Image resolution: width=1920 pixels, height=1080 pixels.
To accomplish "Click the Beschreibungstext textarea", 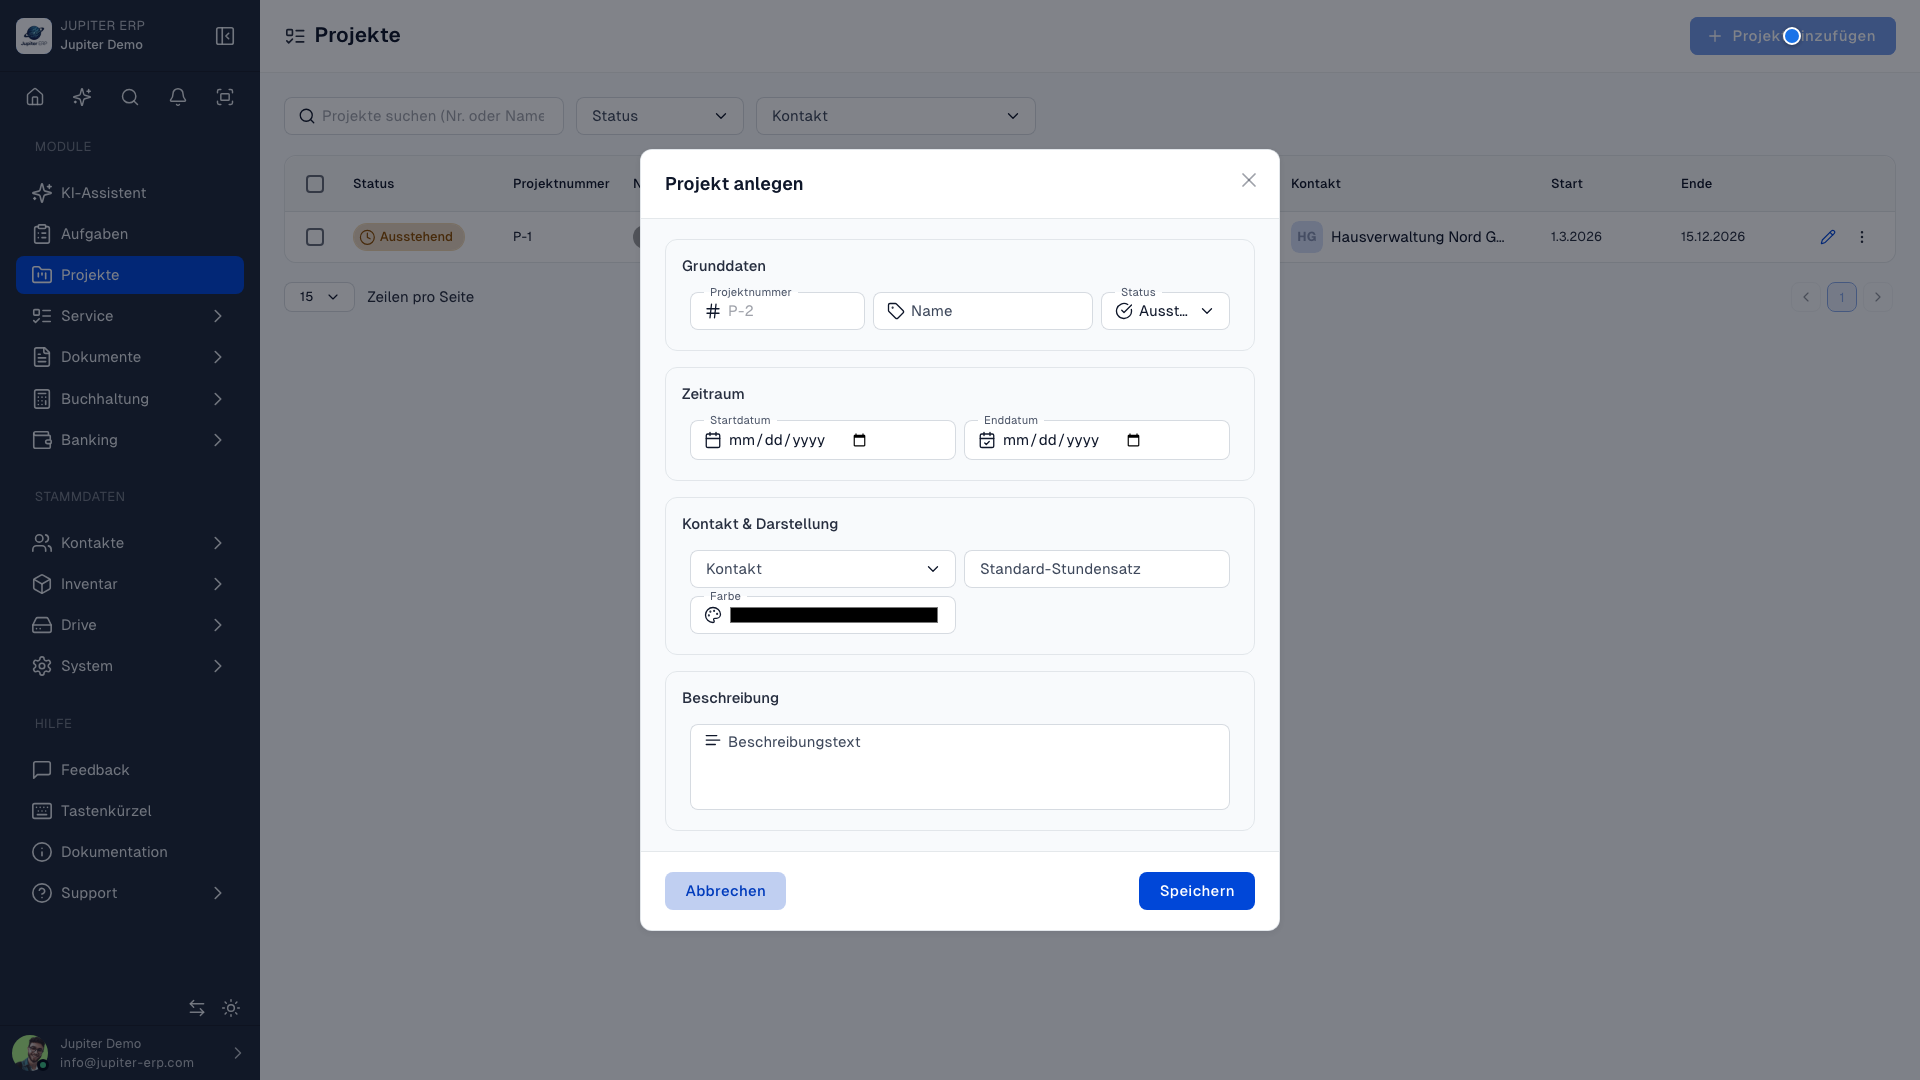I will coord(960,767).
